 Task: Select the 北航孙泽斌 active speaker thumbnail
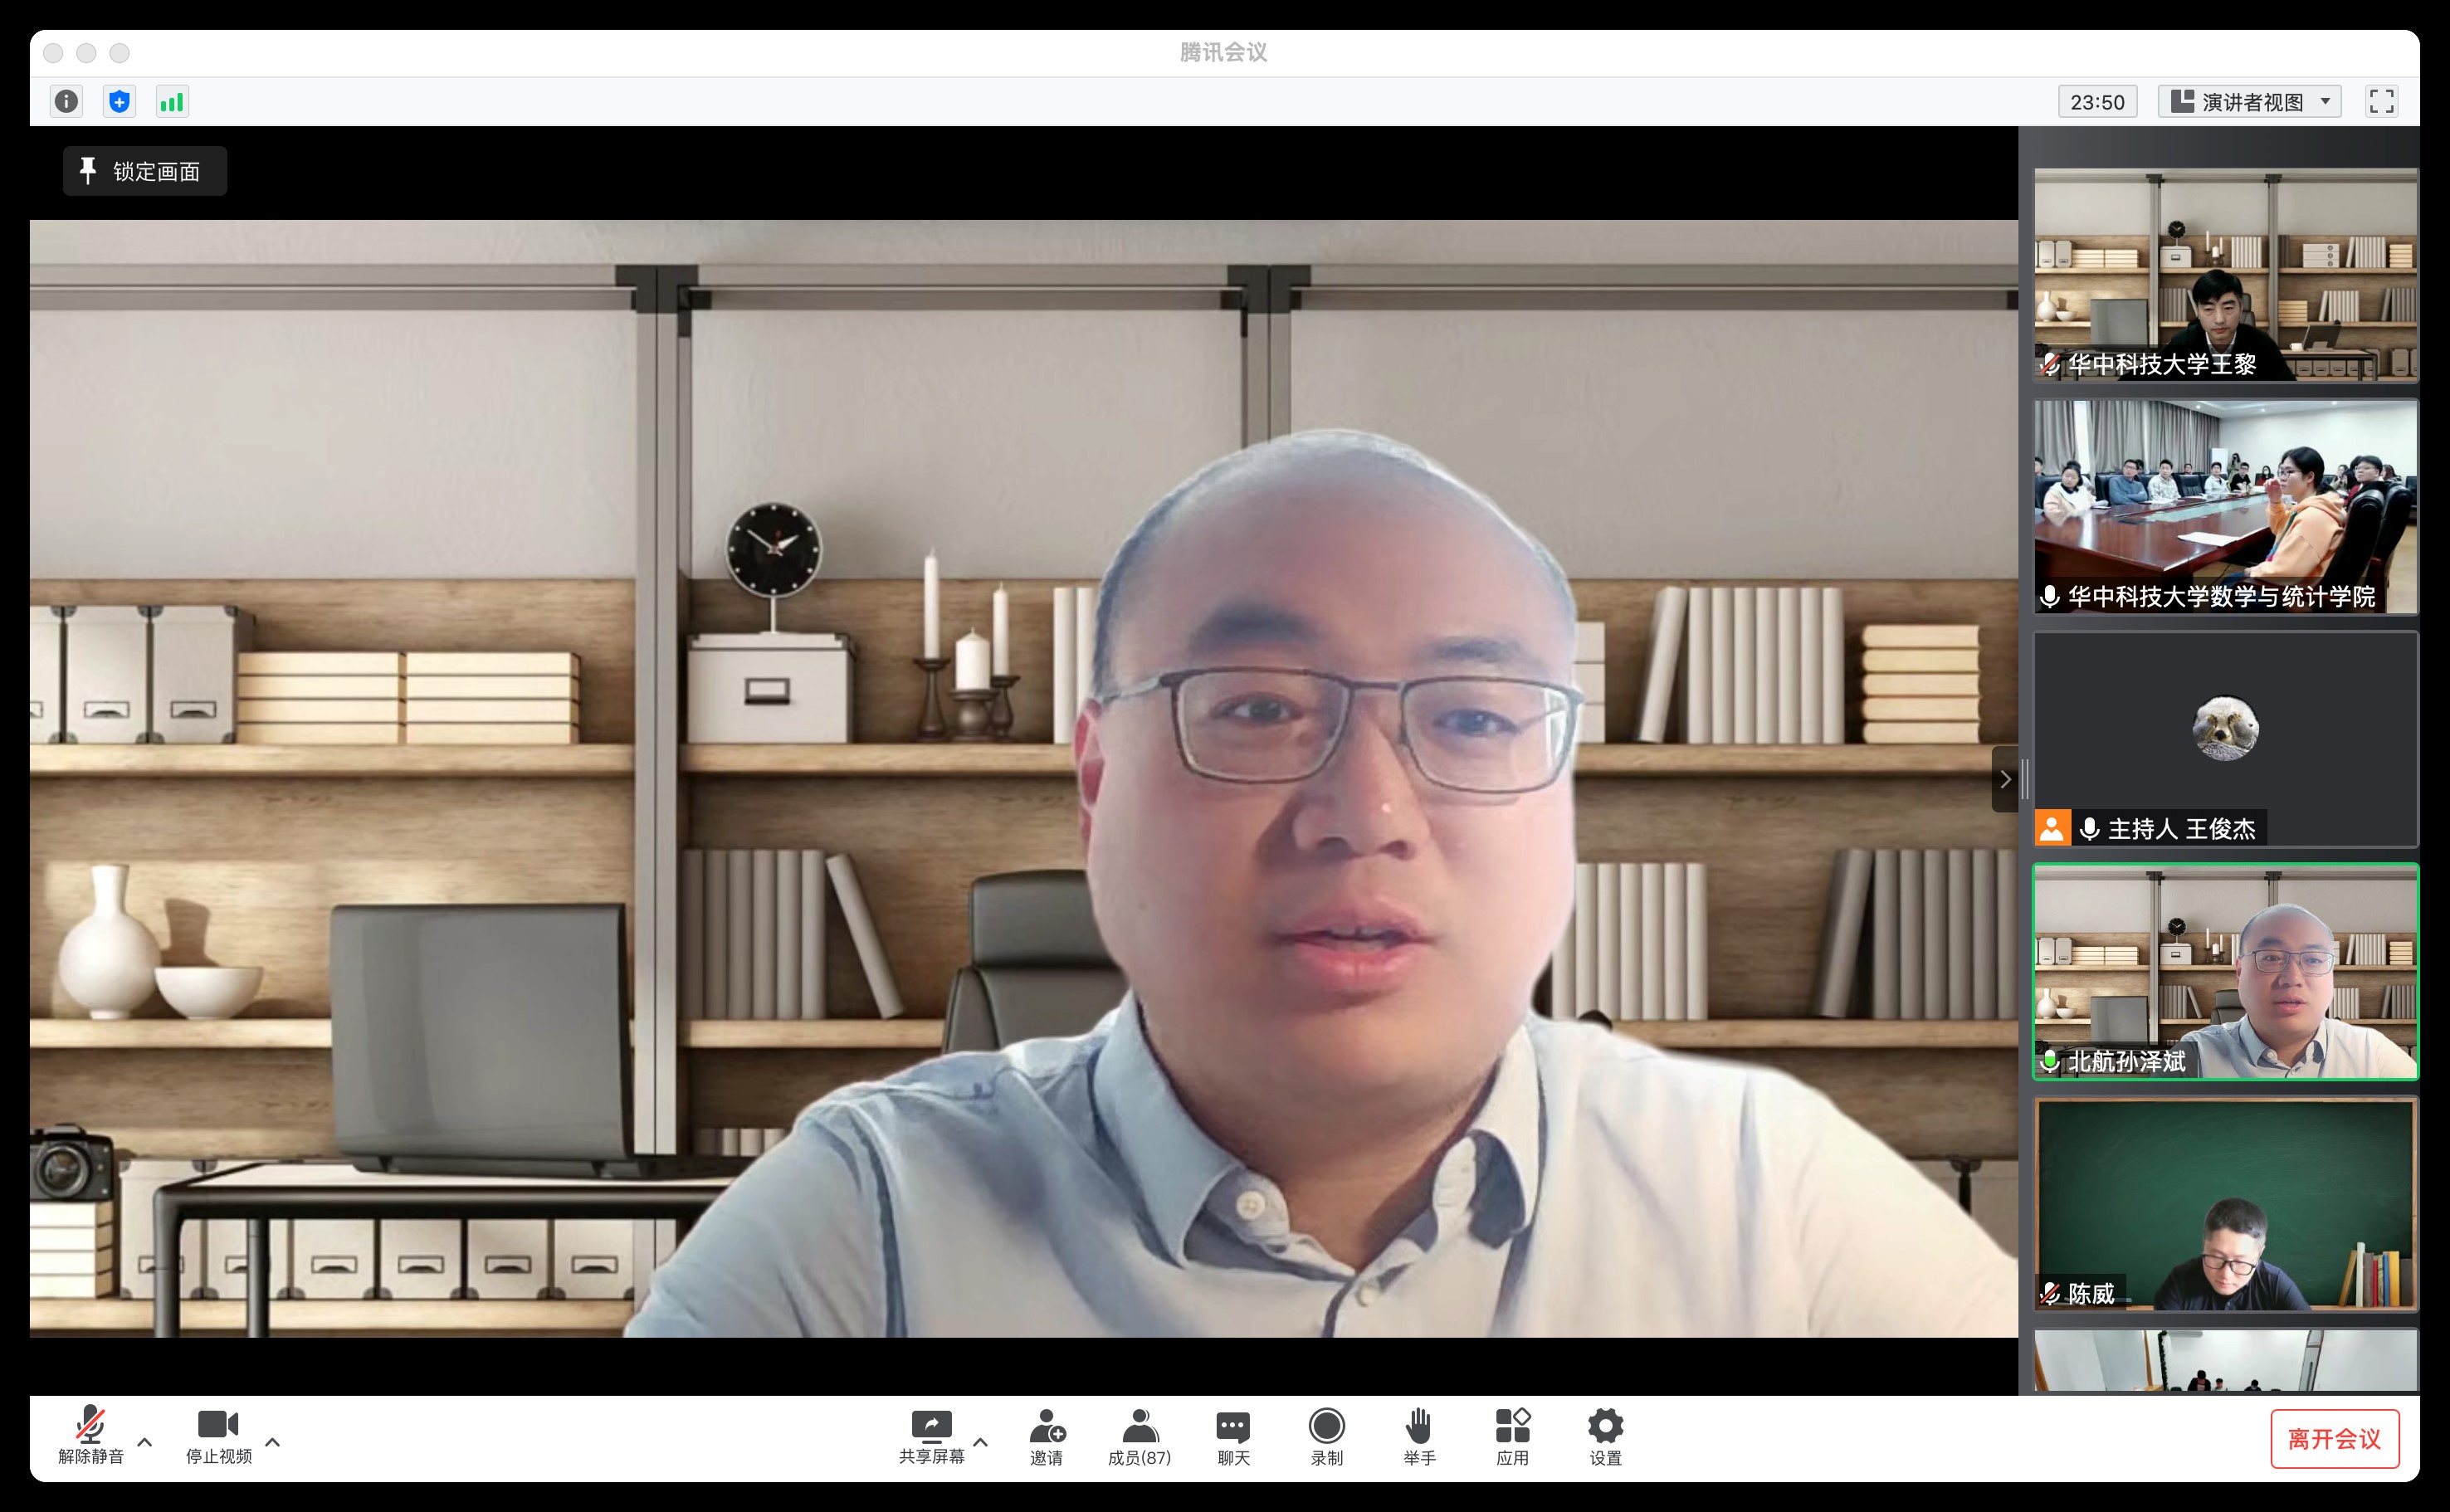[2226, 971]
